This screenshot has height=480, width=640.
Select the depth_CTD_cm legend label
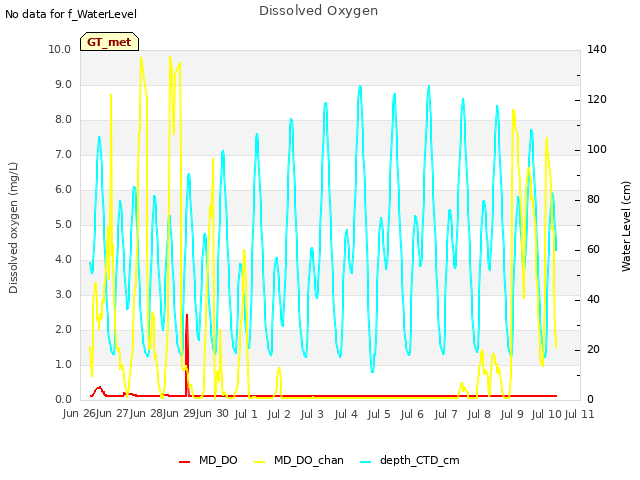click(x=420, y=460)
